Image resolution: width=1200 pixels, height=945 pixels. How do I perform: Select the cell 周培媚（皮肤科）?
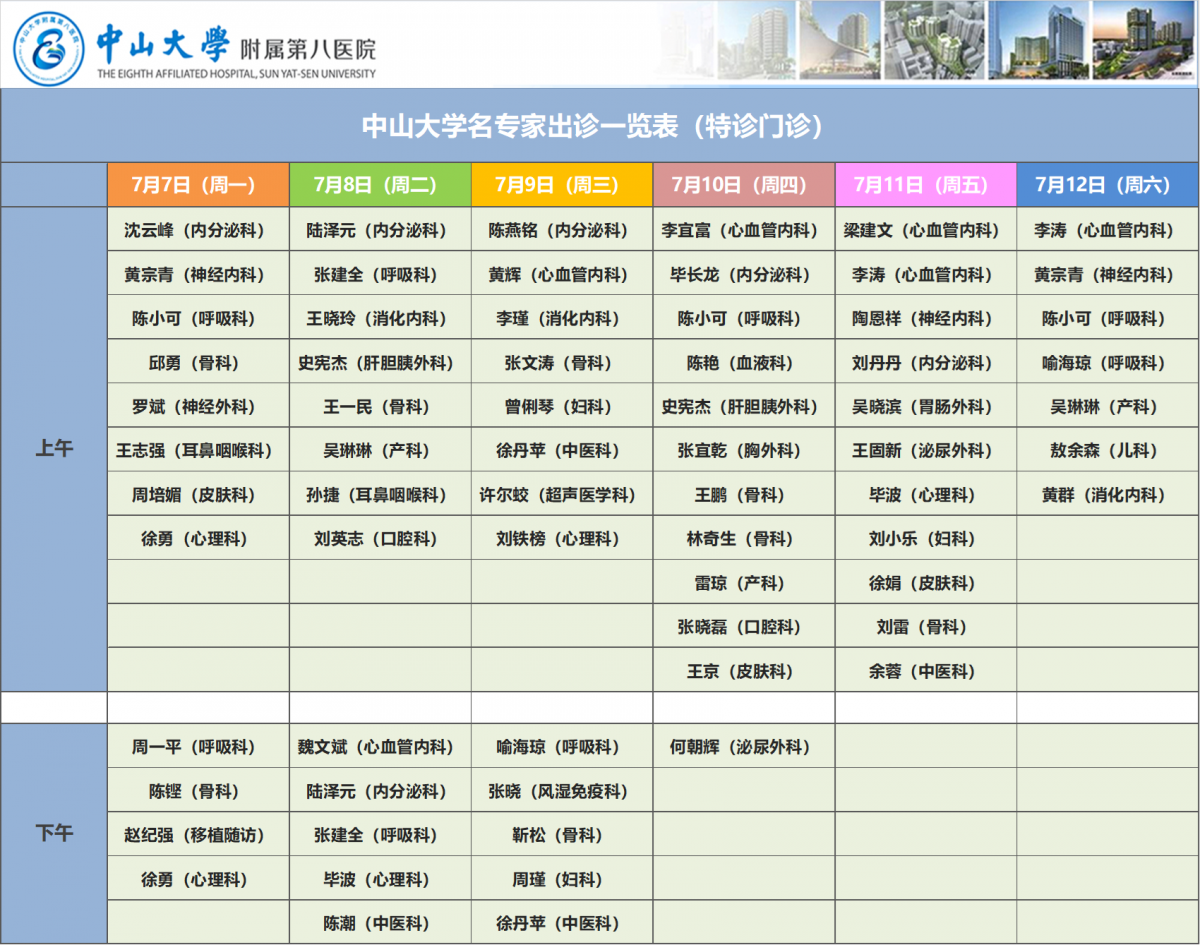click(198, 494)
